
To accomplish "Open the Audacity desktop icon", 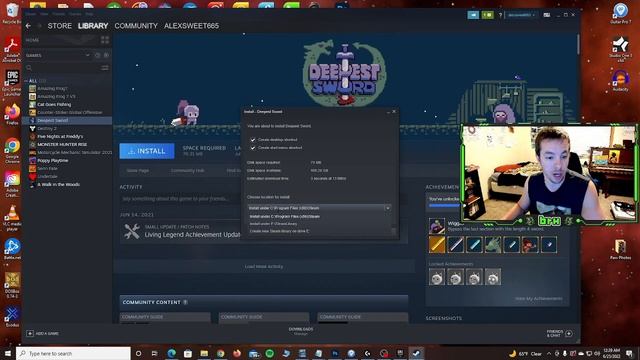I will (620, 80).
